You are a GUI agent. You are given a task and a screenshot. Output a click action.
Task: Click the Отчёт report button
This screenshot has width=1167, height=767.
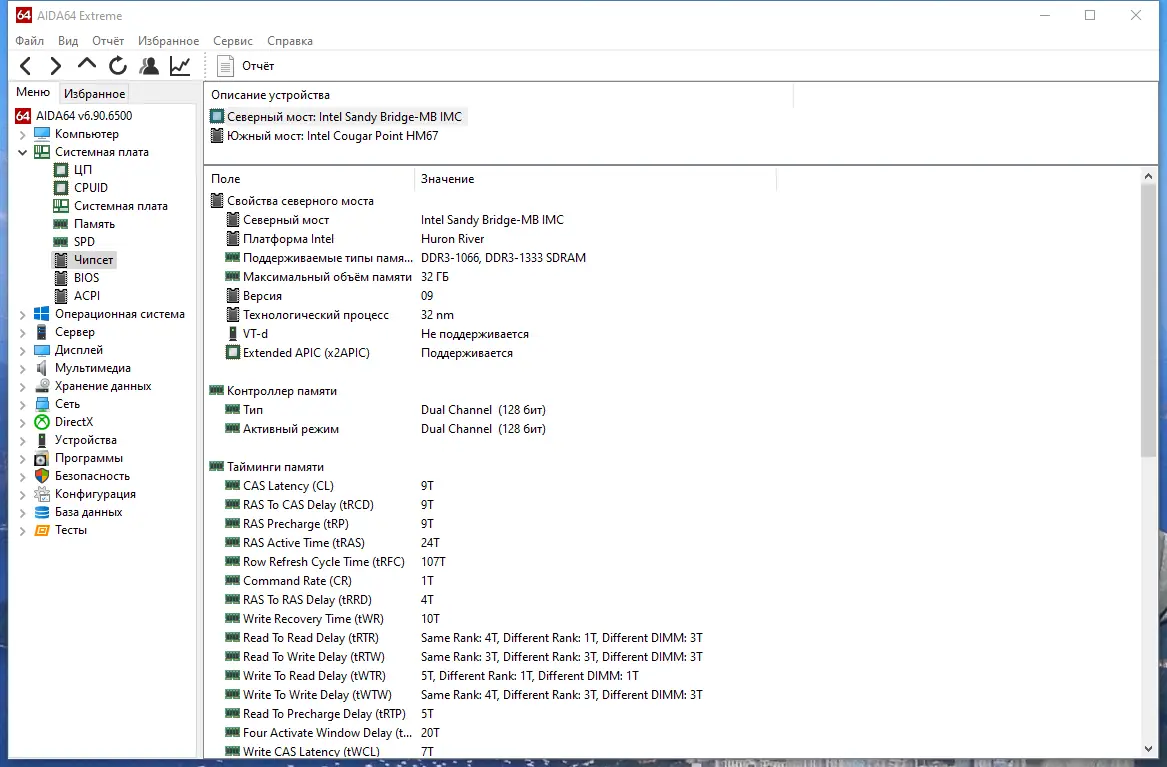[247, 65]
